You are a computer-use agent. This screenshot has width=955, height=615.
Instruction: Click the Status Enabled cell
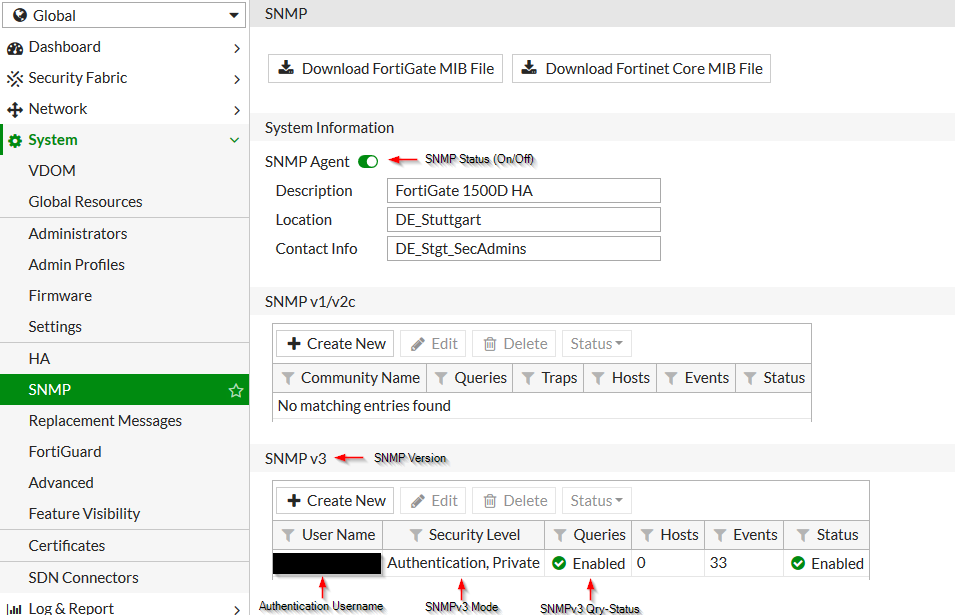pos(826,564)
